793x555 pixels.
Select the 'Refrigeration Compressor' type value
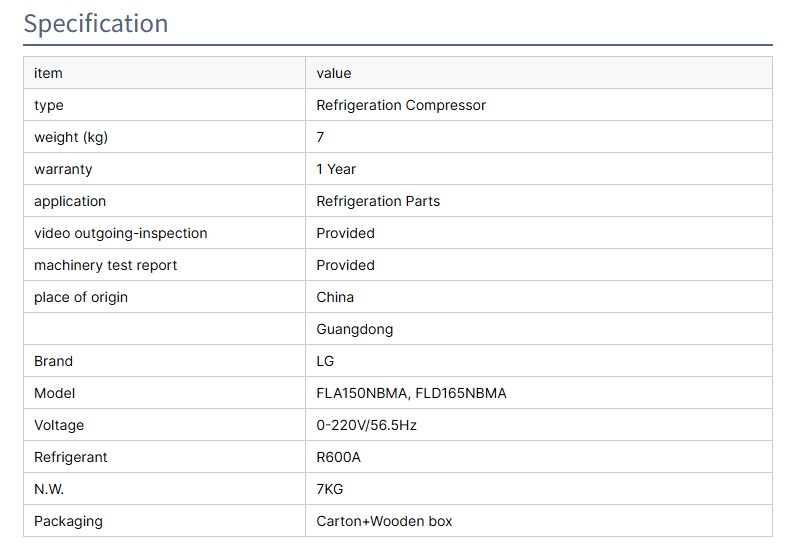401,105
